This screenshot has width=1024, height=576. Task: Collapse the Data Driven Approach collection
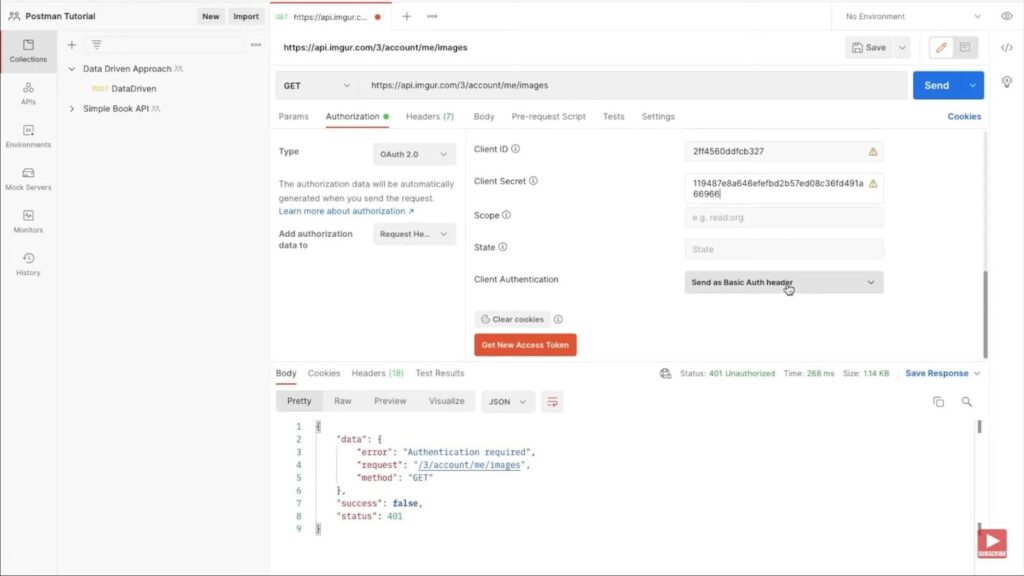coord(72,69)
